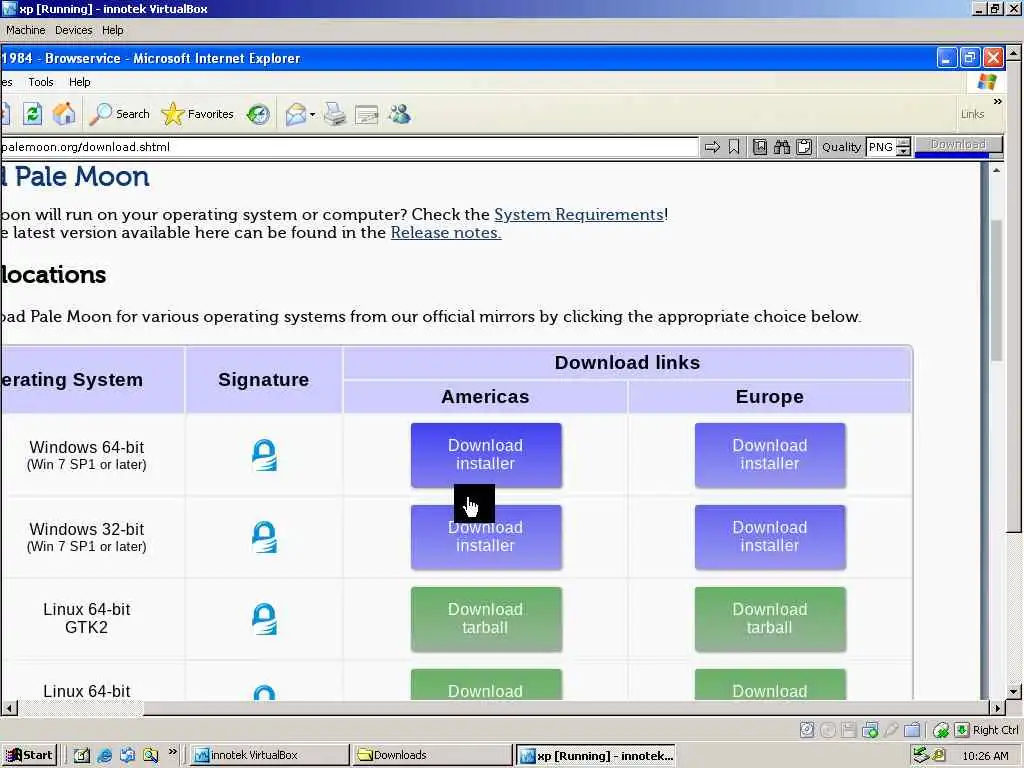Click the palemoon.org address bar
The width and height of the screenshot is (1024, 768).
coord(349,147)
